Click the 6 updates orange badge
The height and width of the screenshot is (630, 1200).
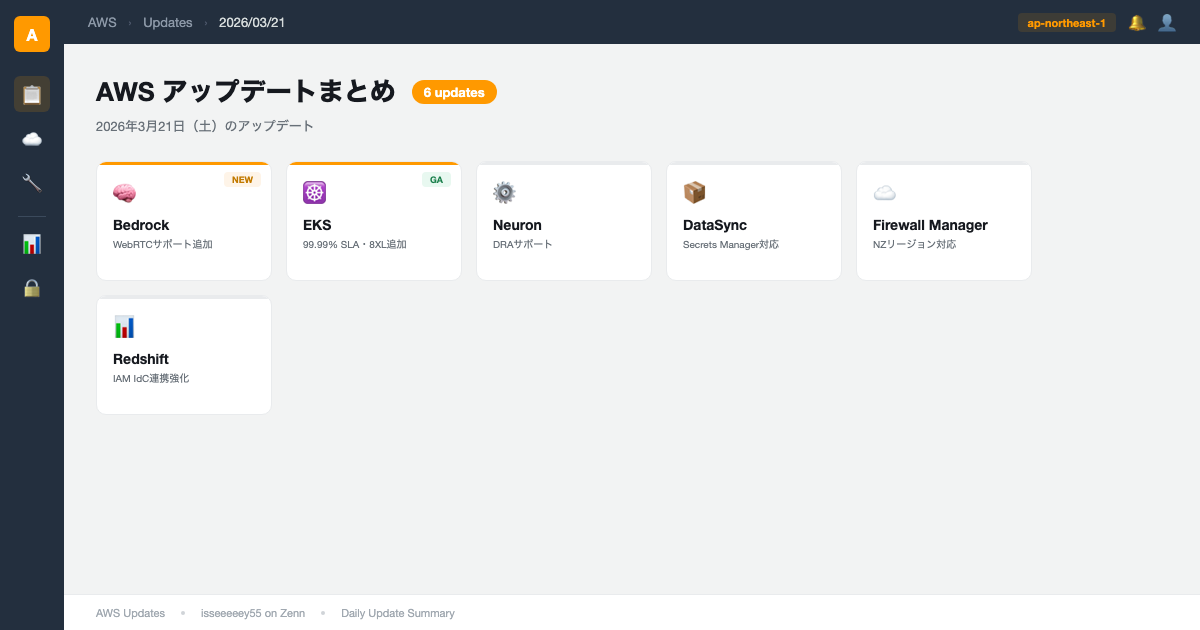454,92
